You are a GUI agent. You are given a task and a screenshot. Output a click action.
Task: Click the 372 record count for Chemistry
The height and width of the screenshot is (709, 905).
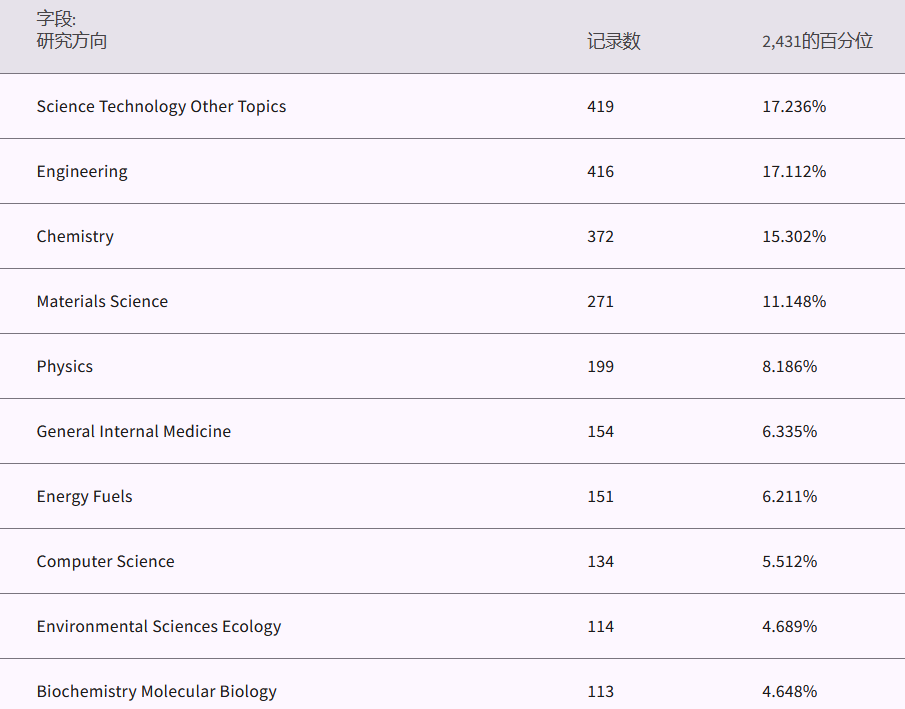pos(600,237)
